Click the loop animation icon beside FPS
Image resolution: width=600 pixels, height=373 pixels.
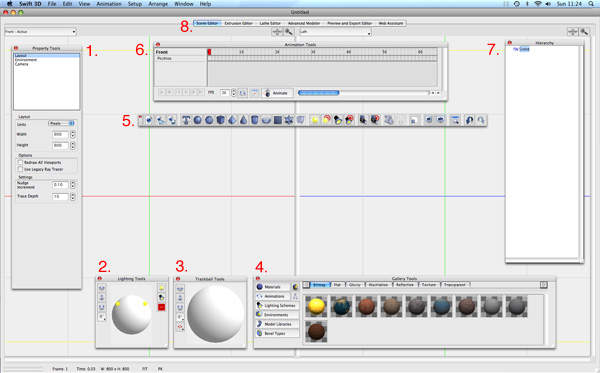tap(243, 93)
